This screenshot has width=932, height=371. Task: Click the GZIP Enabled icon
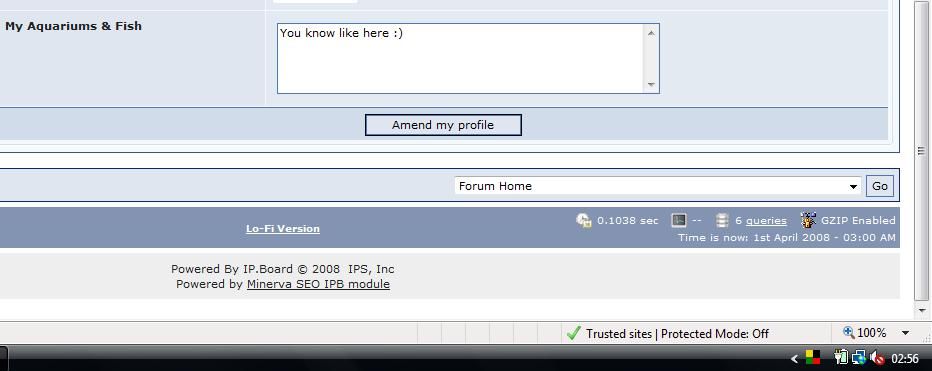click(x=808, y=220)
